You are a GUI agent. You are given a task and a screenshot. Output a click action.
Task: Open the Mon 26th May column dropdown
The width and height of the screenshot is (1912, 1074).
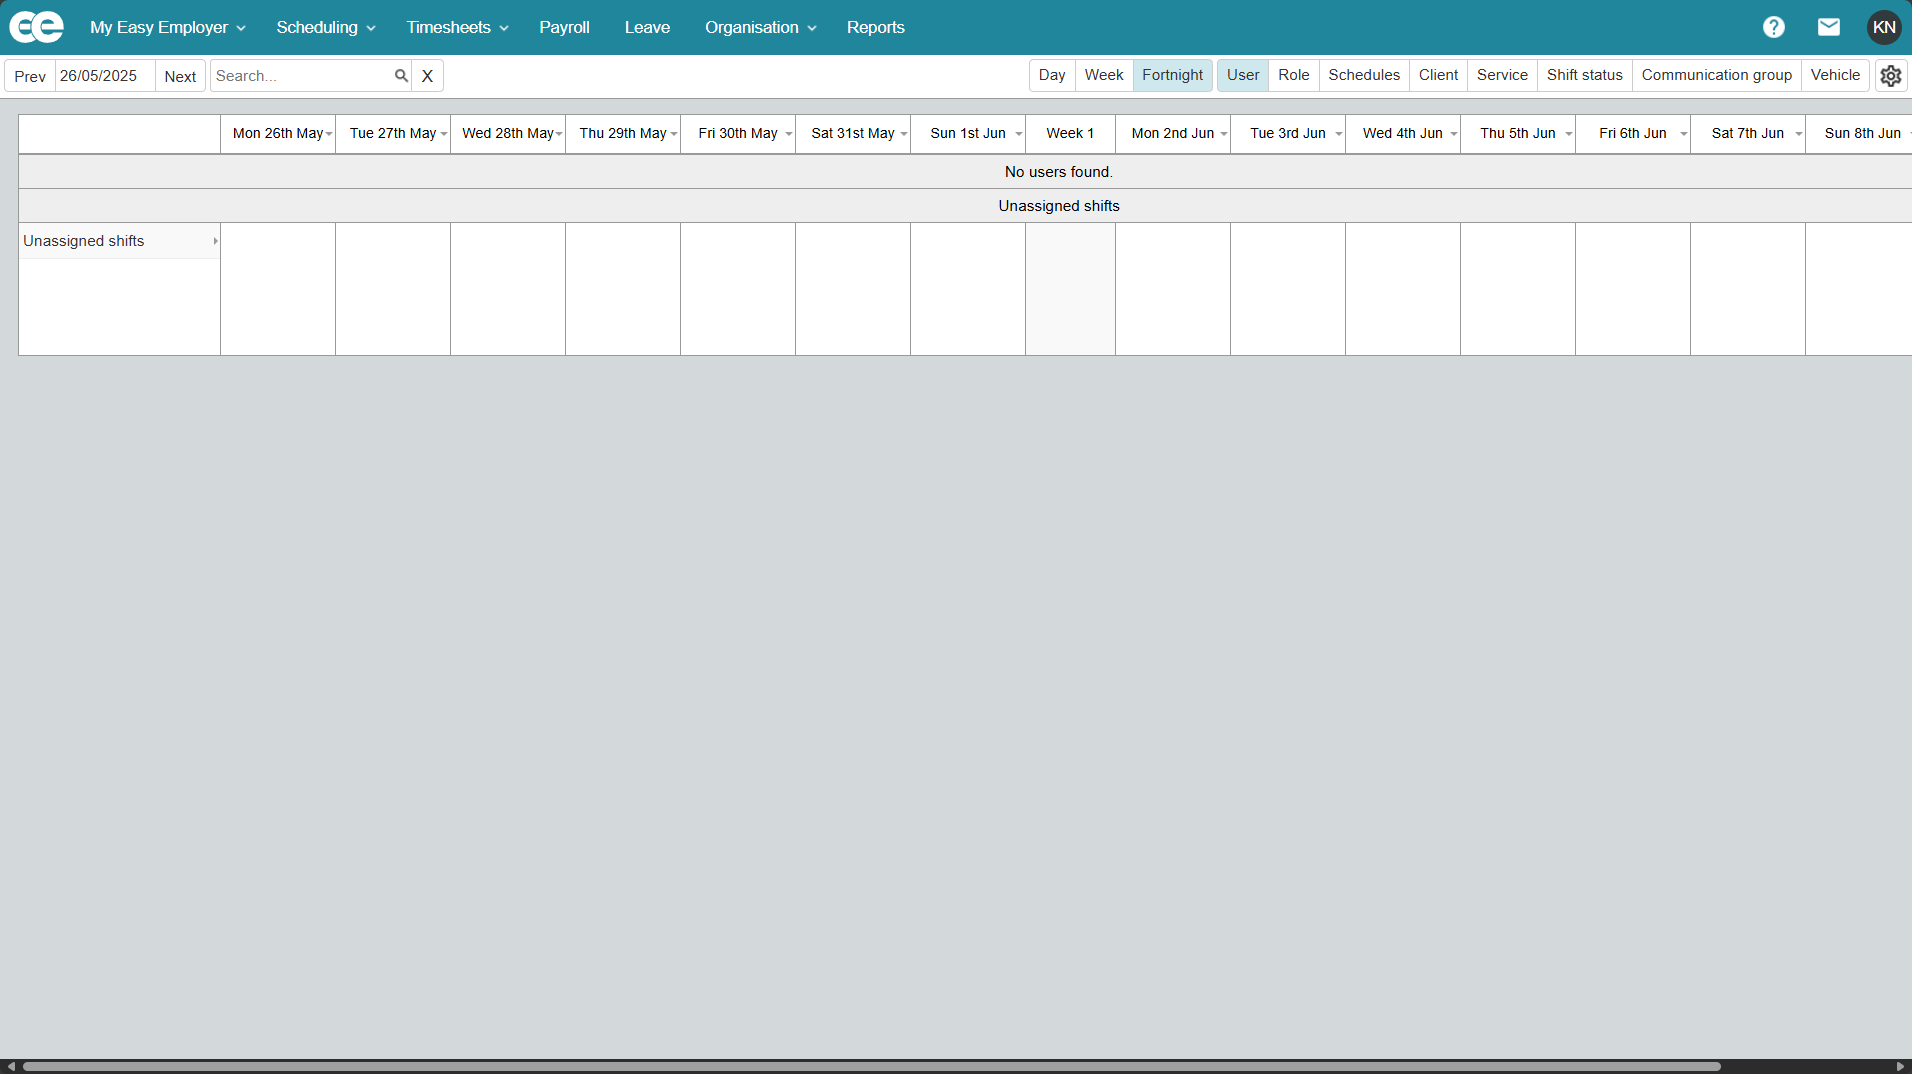click(328, 133)
